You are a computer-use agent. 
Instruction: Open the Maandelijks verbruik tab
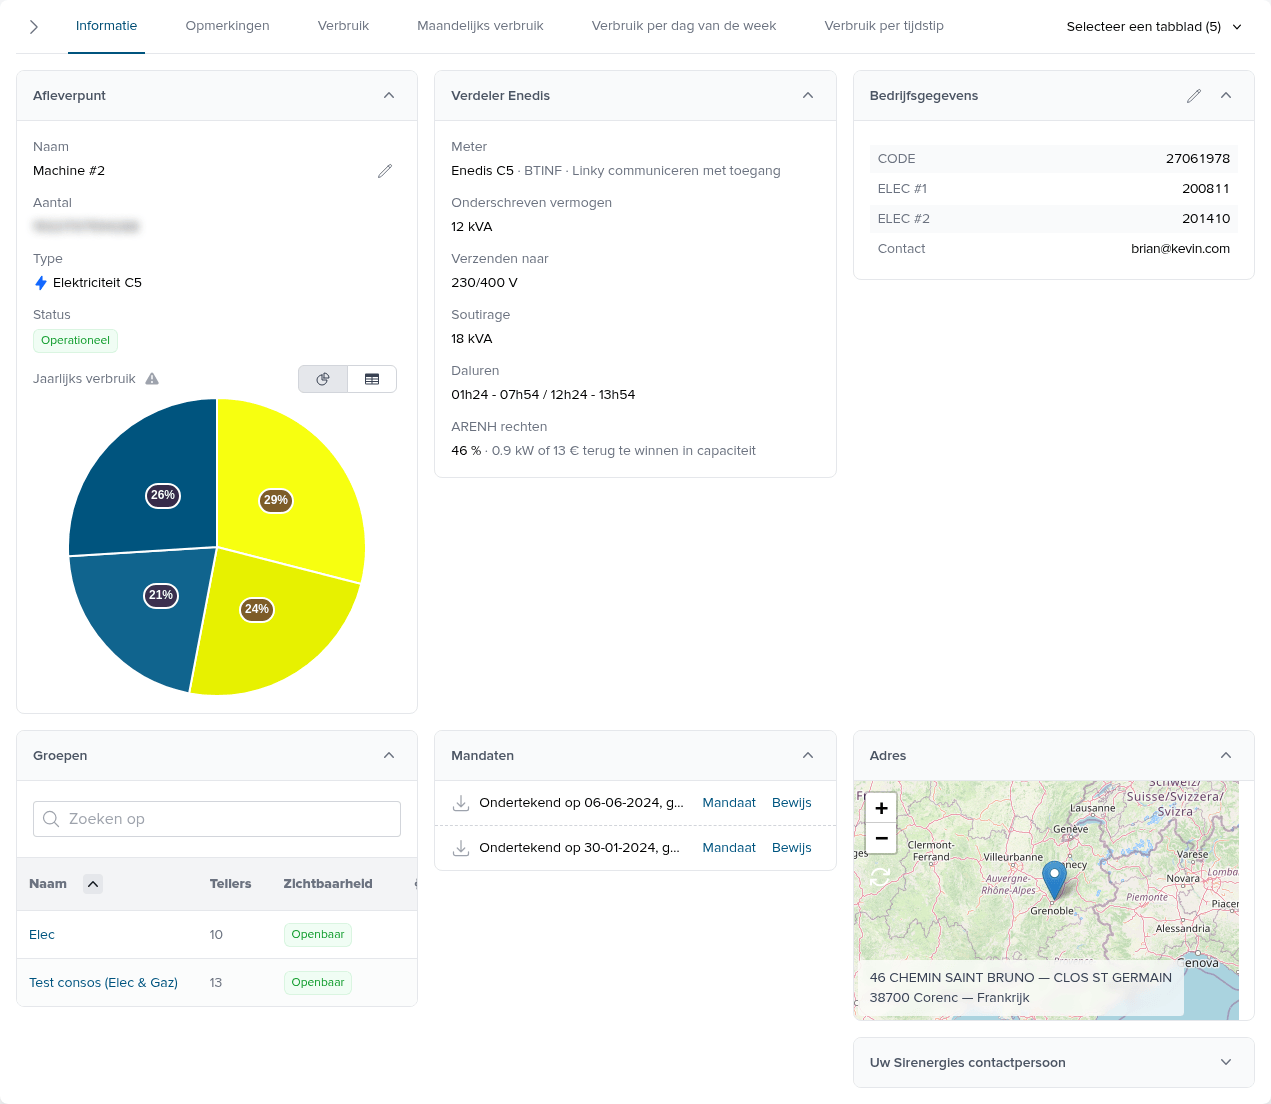pos(480,26)
